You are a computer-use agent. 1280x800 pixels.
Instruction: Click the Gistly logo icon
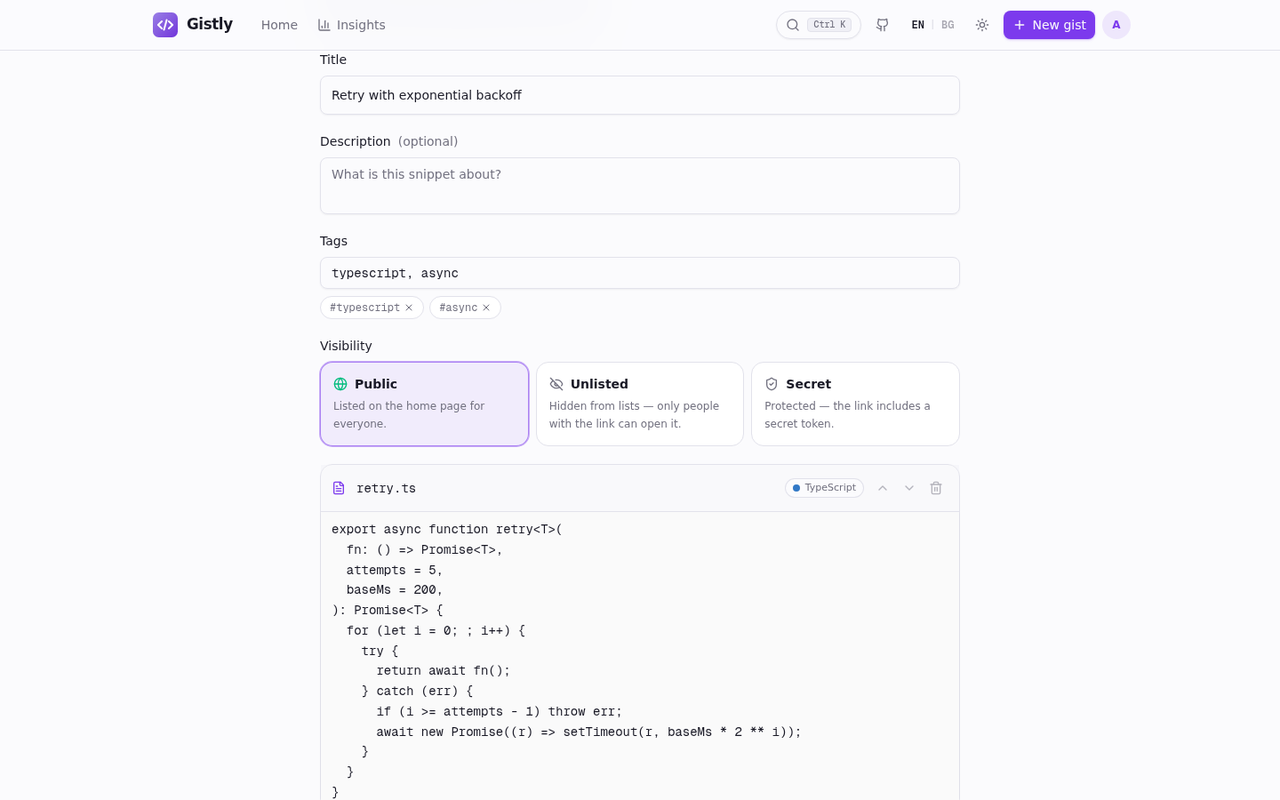pyautogui.click(x=165, y=25)
